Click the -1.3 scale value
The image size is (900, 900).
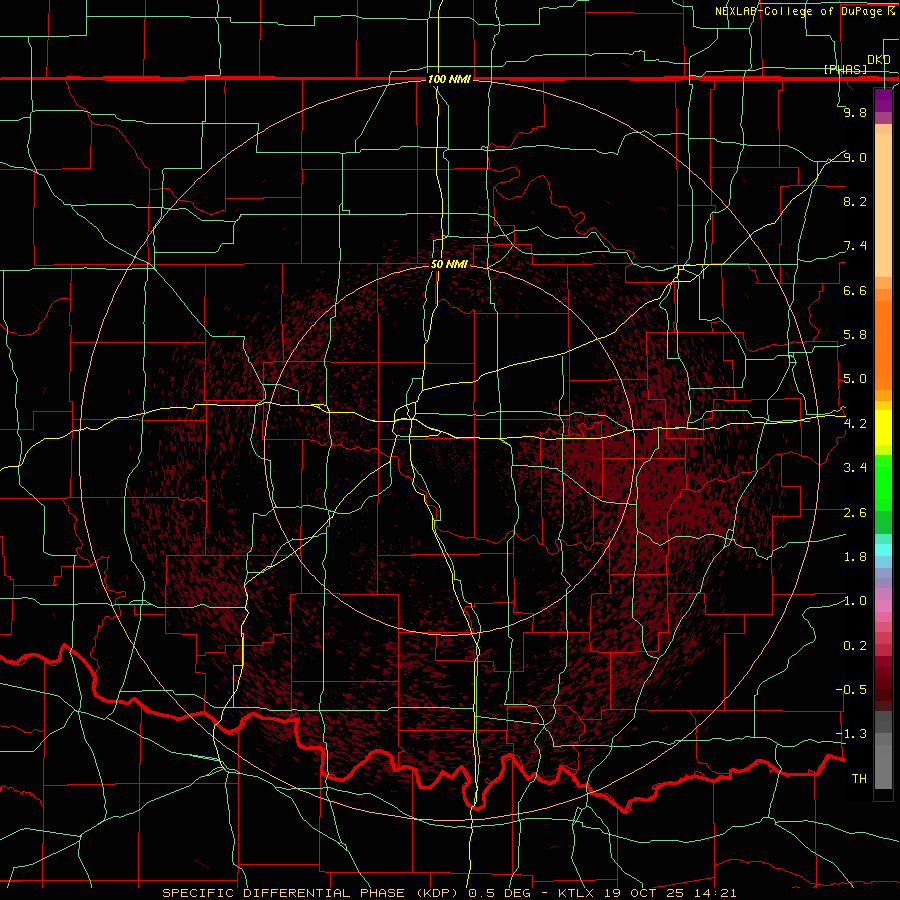point(851,734)
